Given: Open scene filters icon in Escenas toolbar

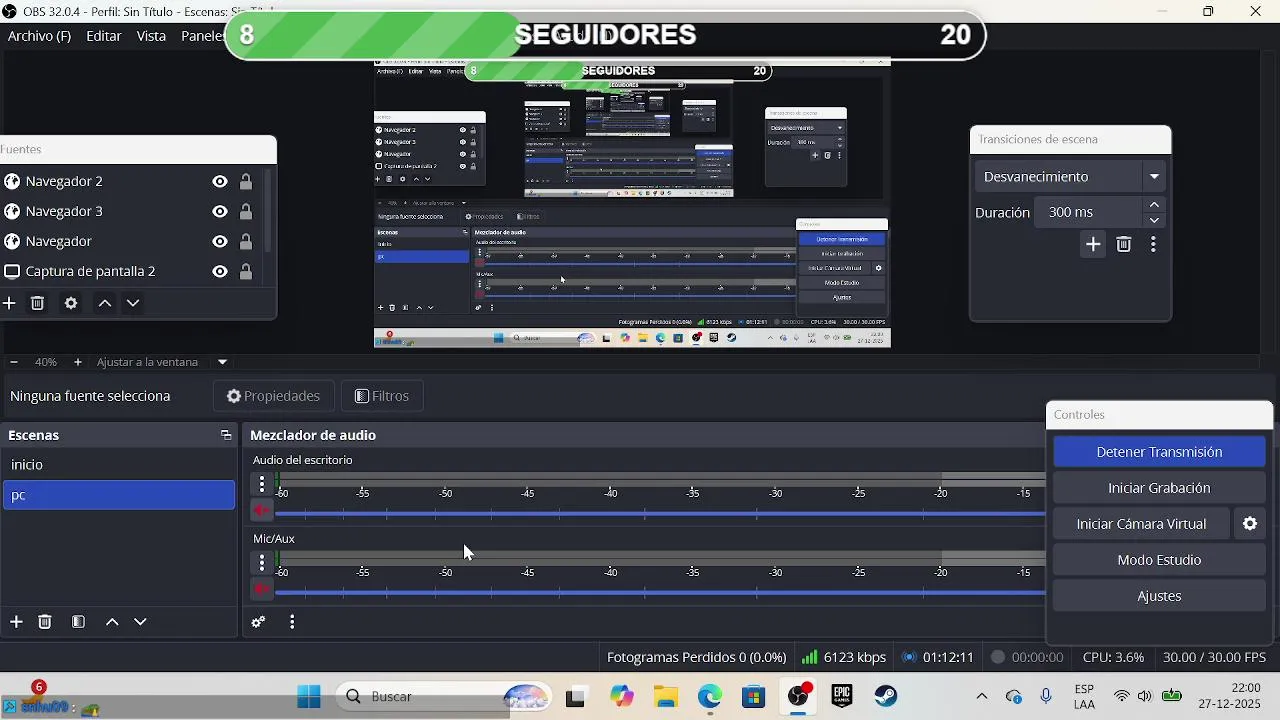Looking at the screenshot, I should (x=78, y=622).
